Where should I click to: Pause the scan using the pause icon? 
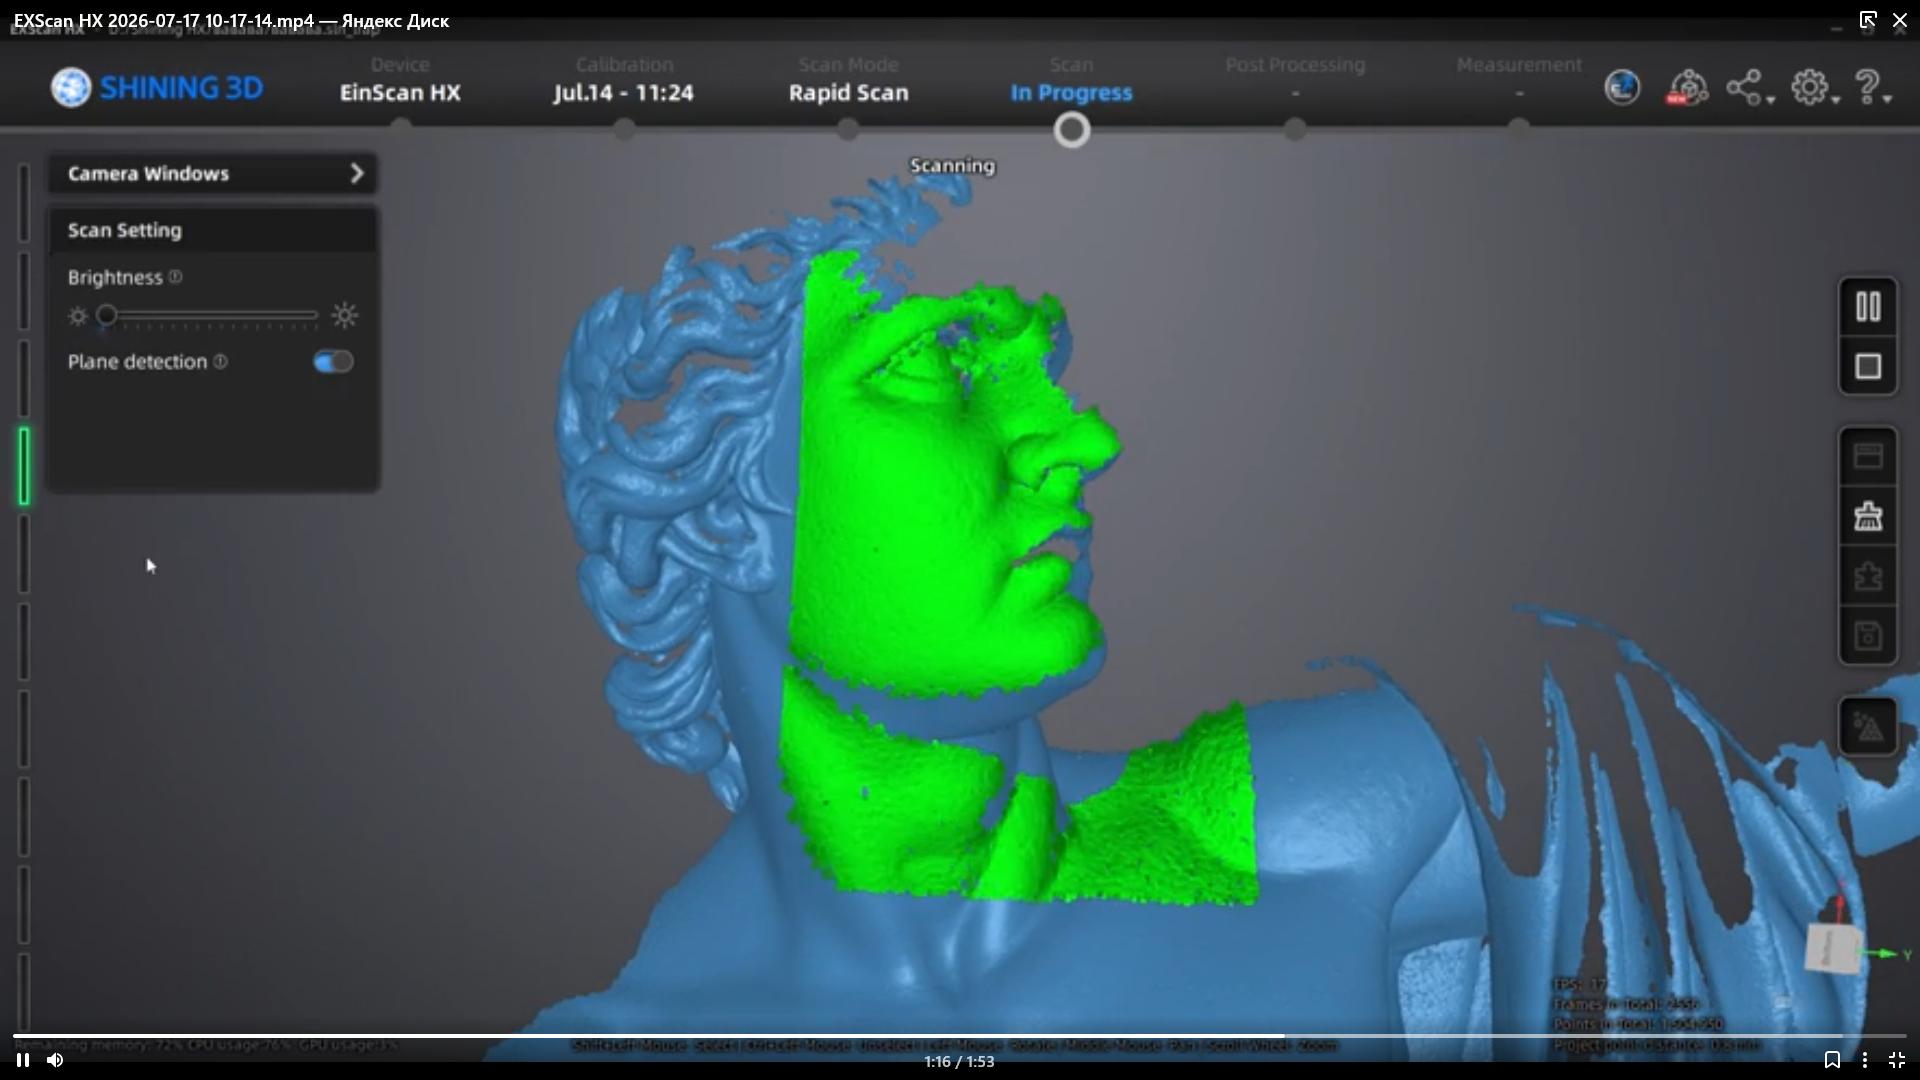[1868, 307]
